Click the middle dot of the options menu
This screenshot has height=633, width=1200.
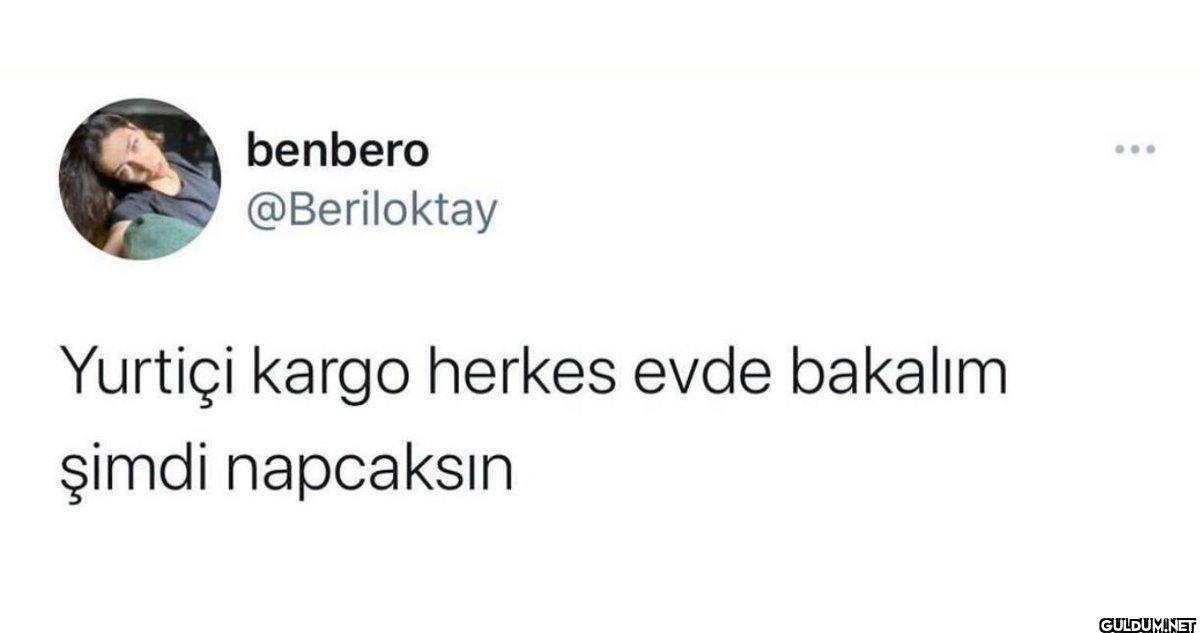[x=1136, y=151]
